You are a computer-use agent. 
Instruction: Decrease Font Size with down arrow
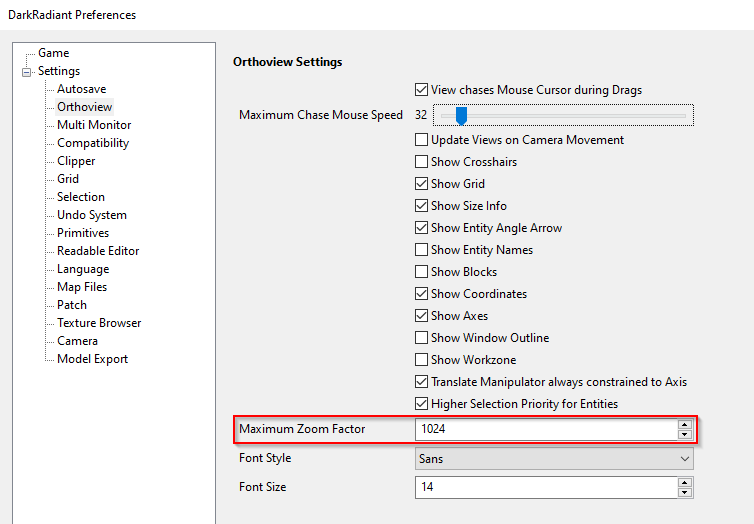[x=685, y=492]
